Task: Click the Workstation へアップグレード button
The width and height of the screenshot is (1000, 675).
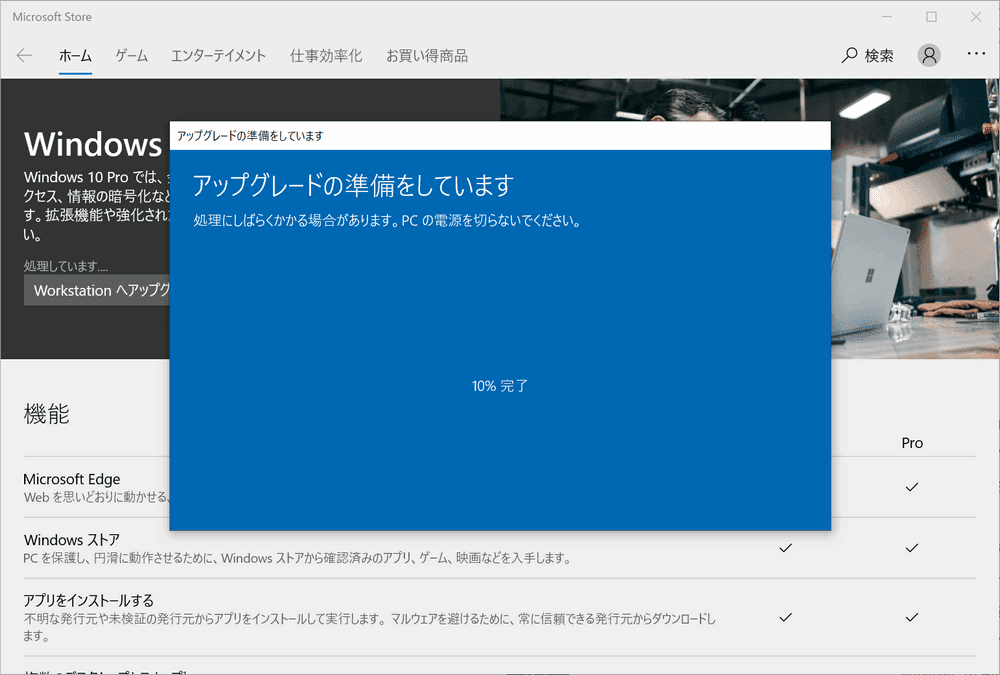Action: [97, 290]
